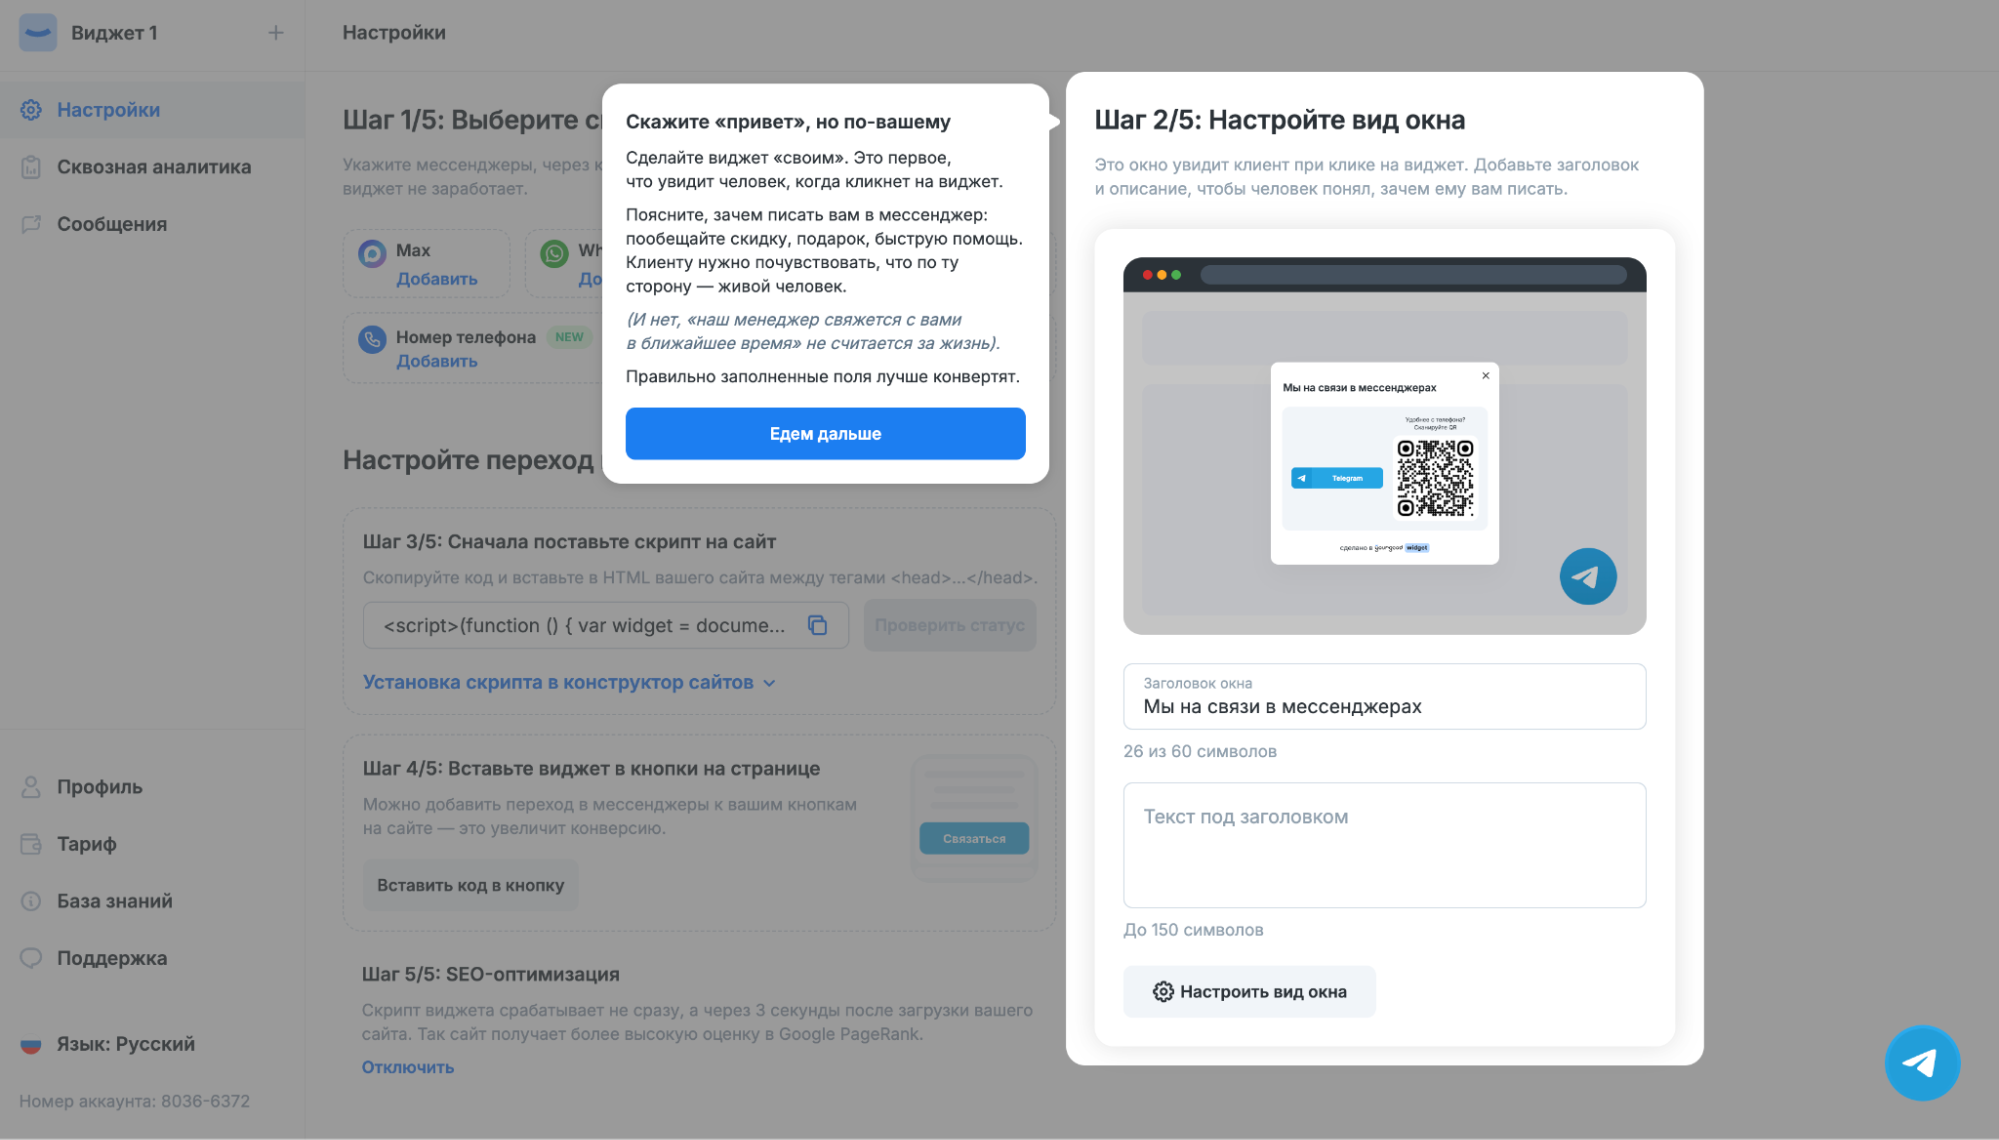1999x1140 pixels.
Task: Click the WhatsApp messenger icon
Action: click(x=554, y=253)
